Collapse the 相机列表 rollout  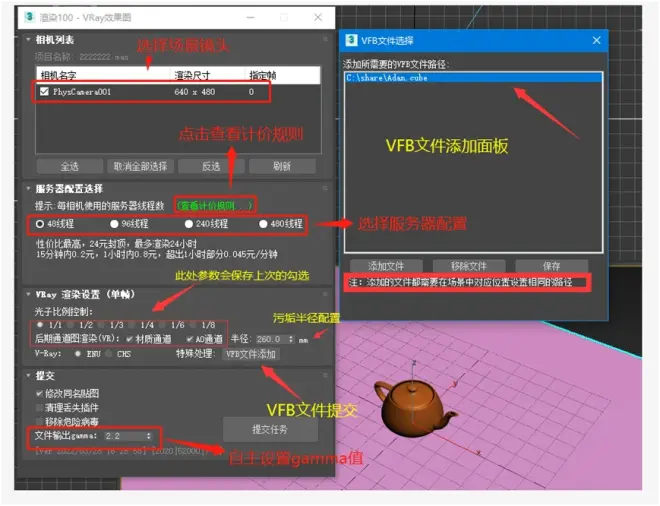[28, 40]
